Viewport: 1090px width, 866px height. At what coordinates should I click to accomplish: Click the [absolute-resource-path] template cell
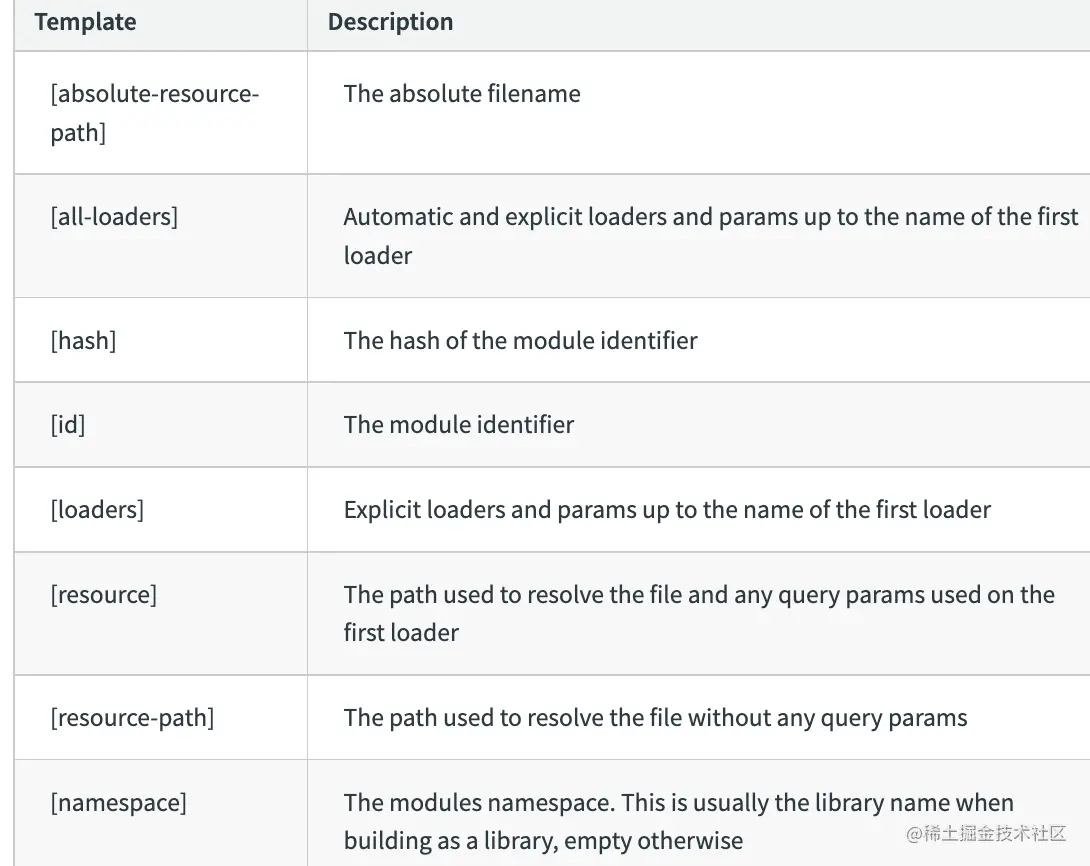(154, 113)
